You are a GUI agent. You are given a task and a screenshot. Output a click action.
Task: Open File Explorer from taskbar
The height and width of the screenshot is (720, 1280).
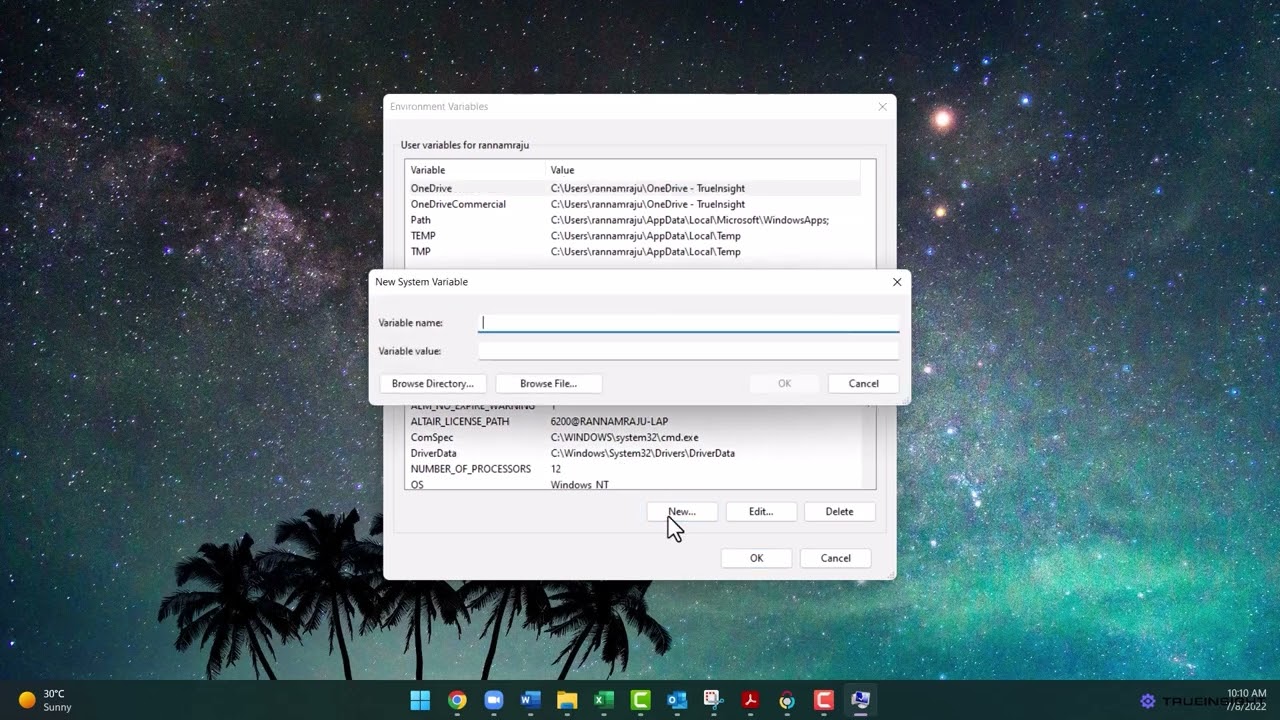coord(567,700)
